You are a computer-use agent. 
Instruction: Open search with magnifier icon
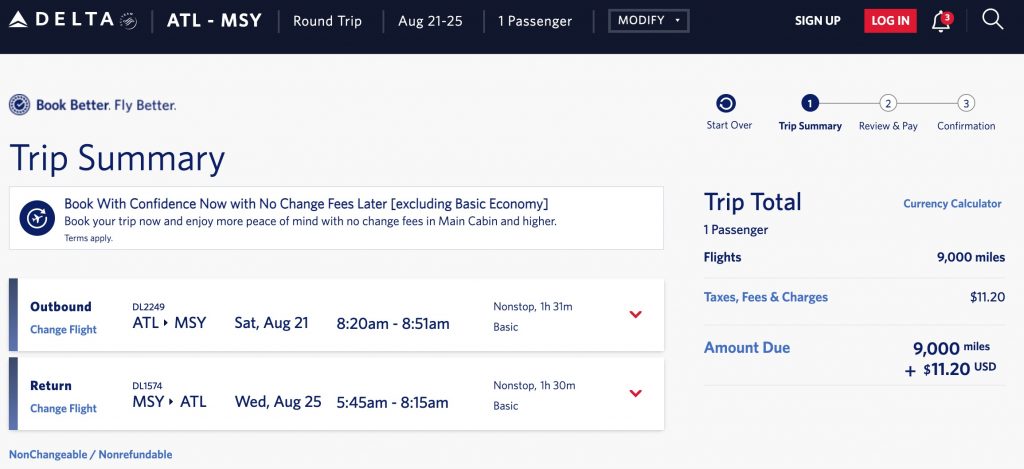[992, 20]
